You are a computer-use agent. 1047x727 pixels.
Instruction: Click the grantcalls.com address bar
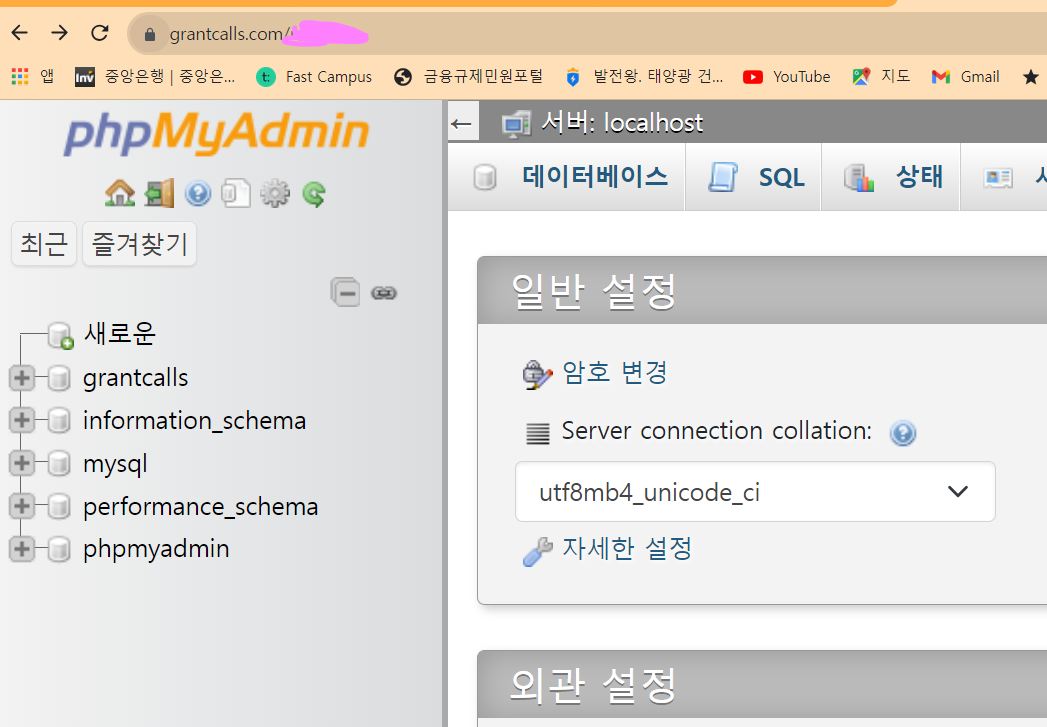588,34
